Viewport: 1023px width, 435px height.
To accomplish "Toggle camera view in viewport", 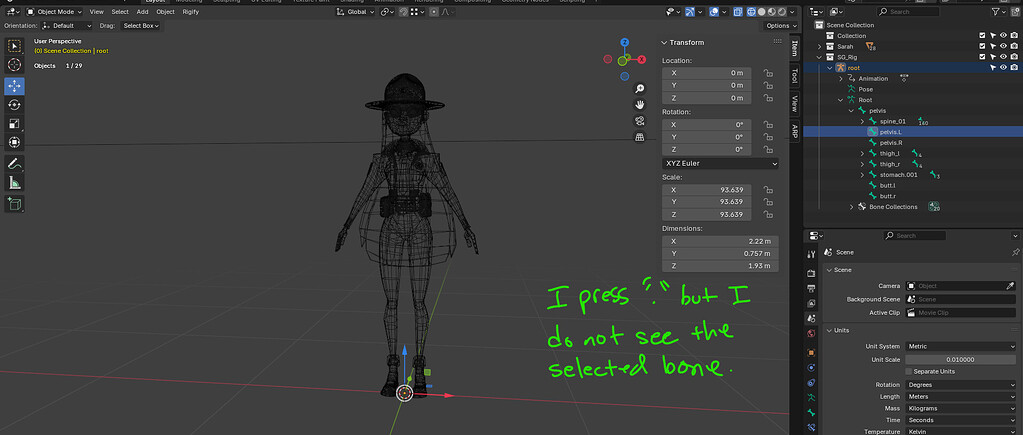I will pos(640,121).
